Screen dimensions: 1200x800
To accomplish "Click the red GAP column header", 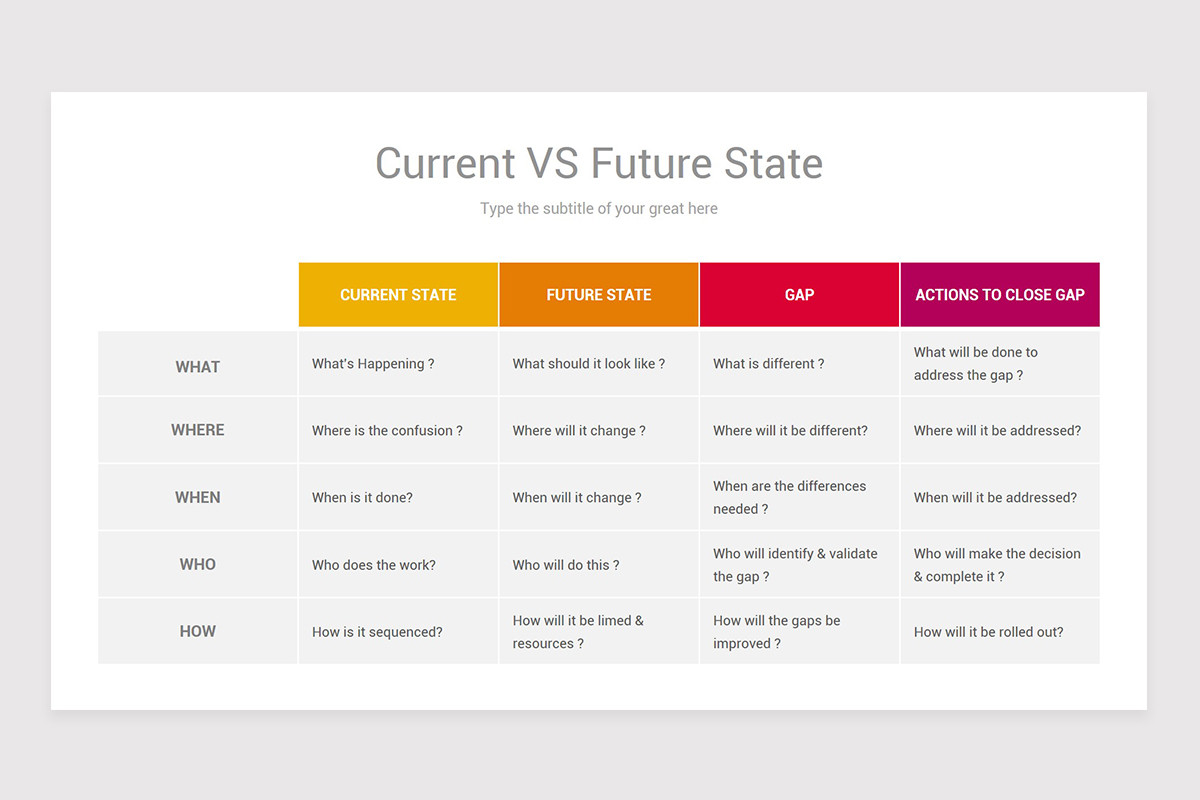I will pos(799,295).
